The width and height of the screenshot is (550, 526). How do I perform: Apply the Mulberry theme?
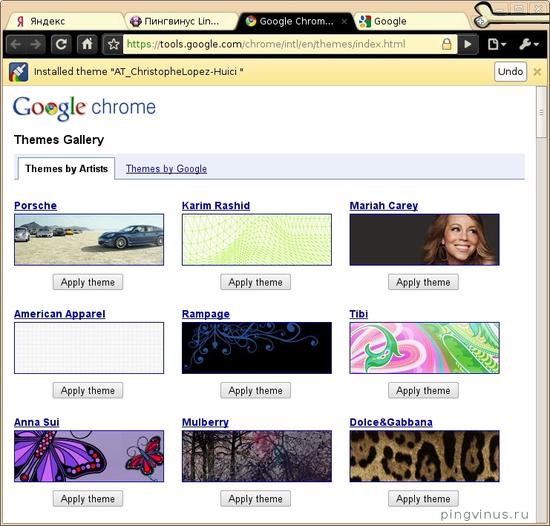pyautogui.click(x=256, y=499)
